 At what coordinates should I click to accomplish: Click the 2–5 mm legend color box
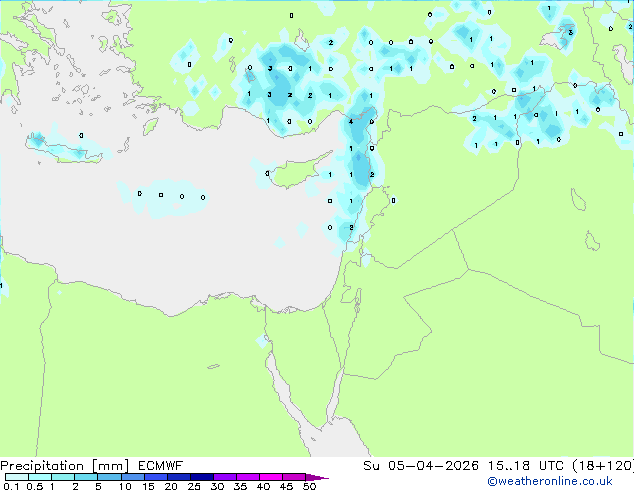pyautogui.click(x=86, y=477)
